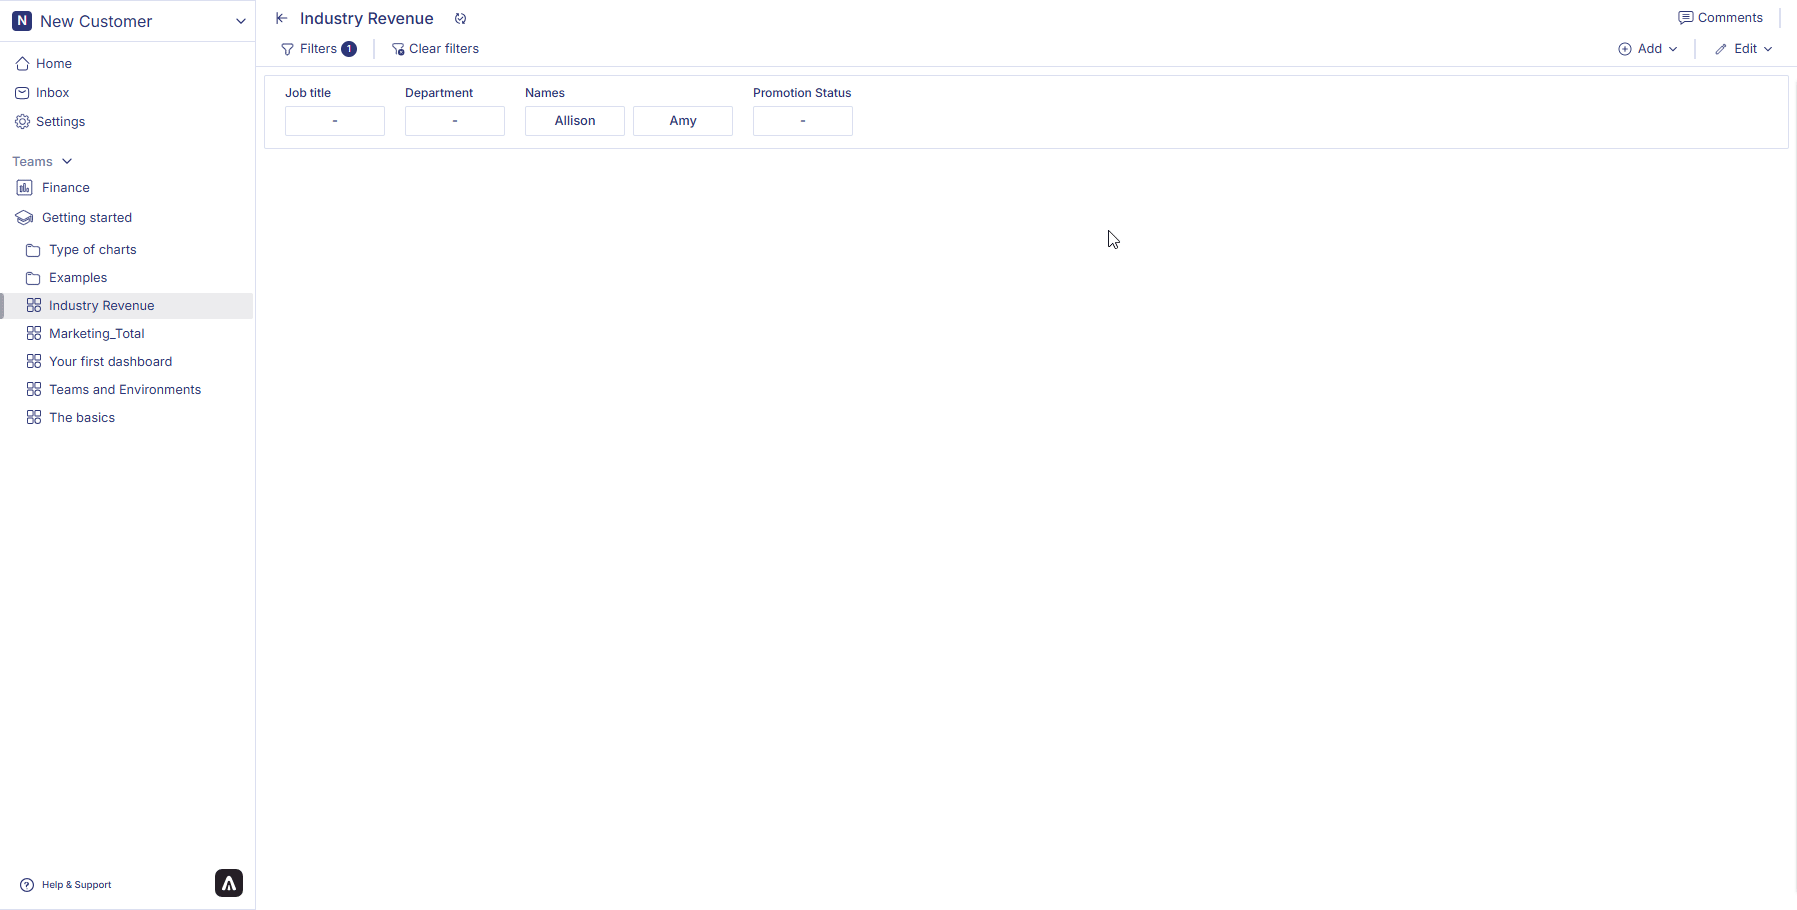Image resolution: width=1797 pixels, height=910 pixels.
Task: Open the Filters panel
Action: (318, 49)
